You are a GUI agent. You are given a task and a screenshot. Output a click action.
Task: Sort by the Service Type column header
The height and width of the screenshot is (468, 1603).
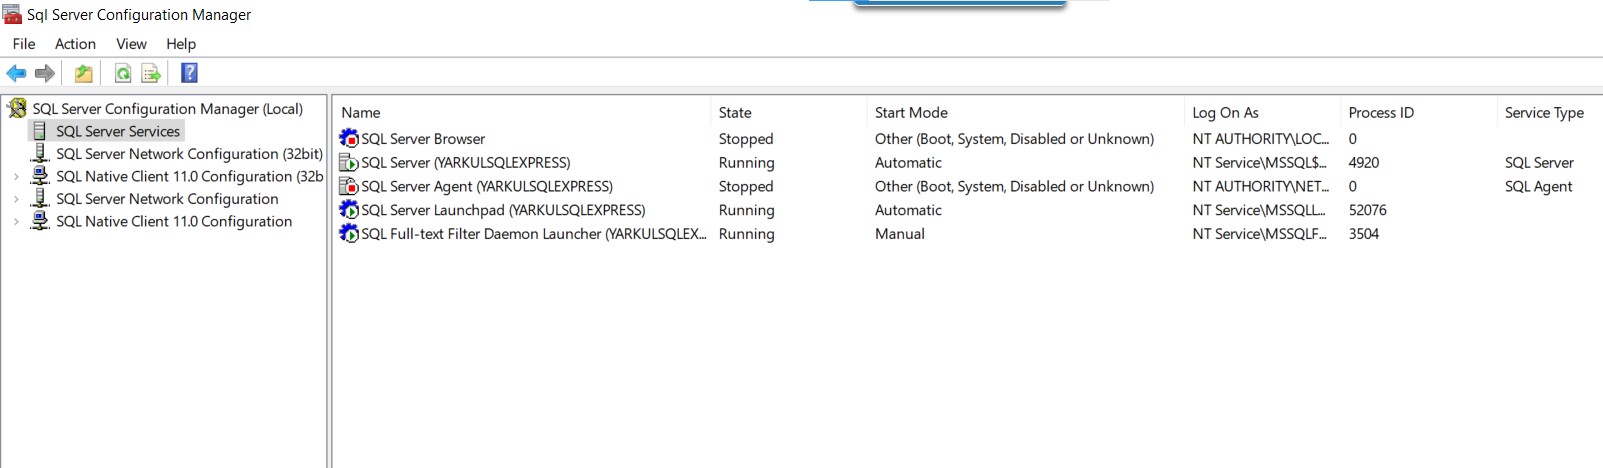point(1544,113)
